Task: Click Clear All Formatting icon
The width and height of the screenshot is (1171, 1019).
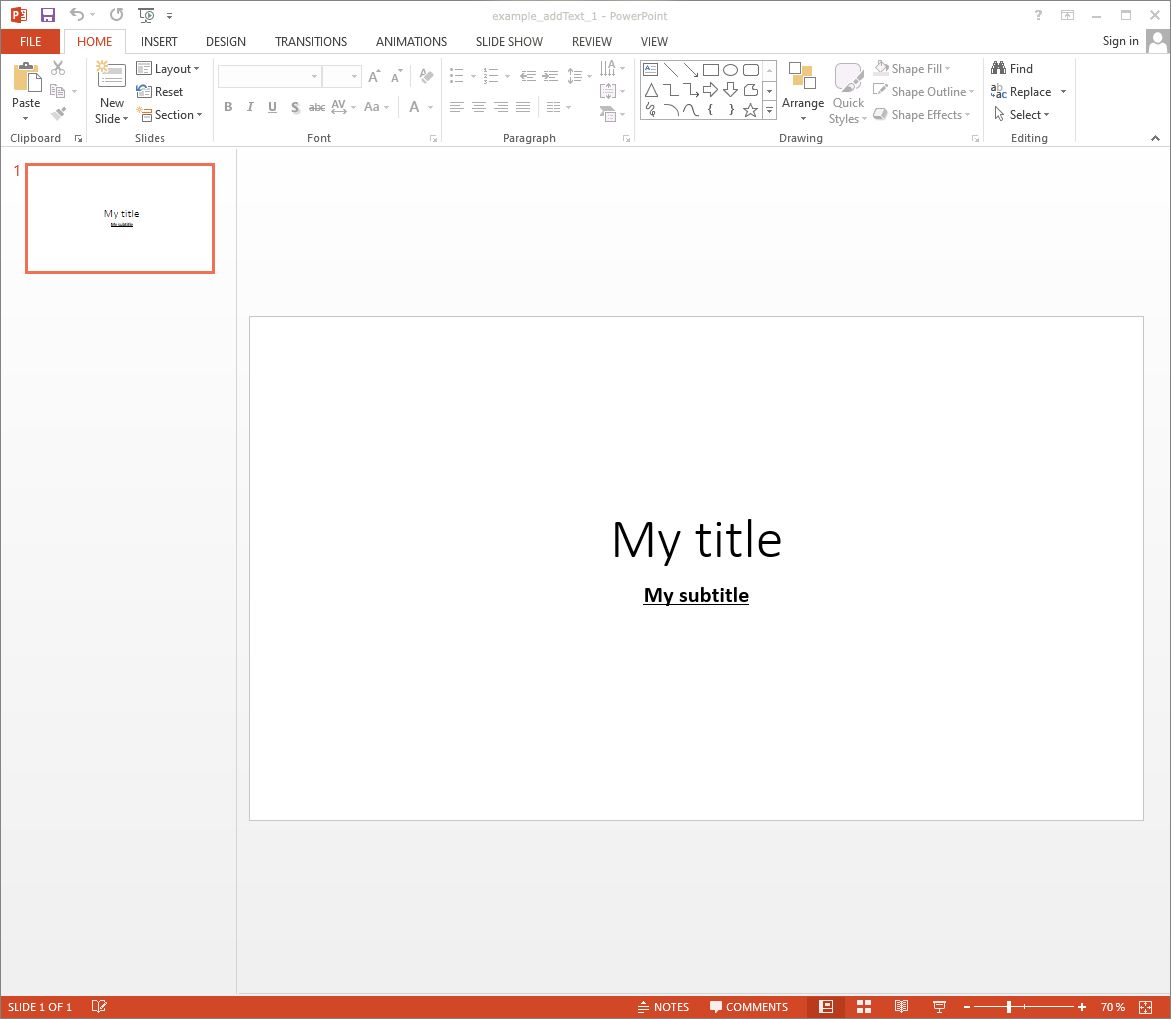Action: pyautogui.click(x=426, y=75)
